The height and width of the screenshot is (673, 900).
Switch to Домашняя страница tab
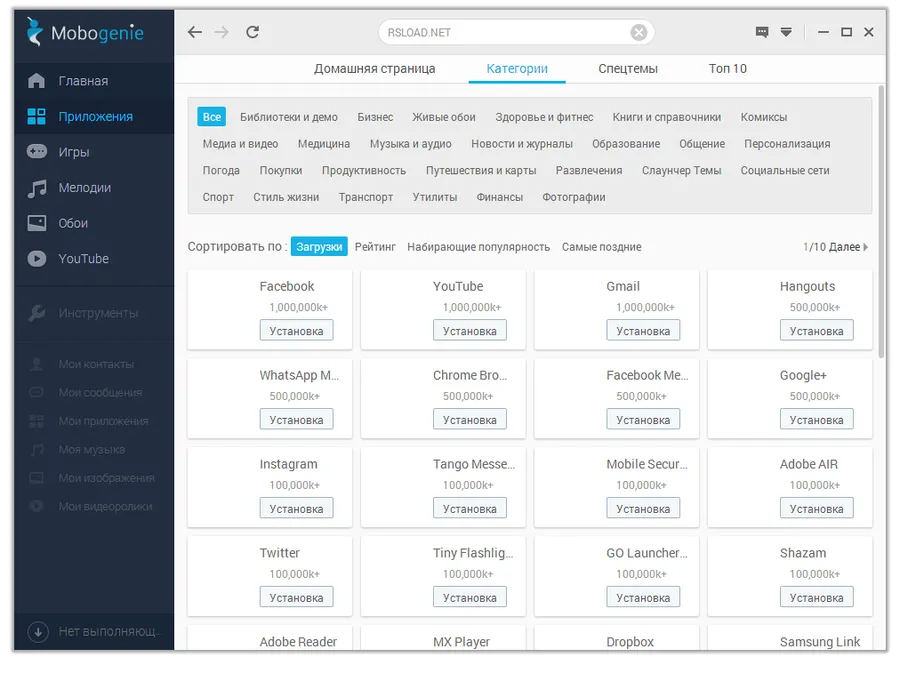pyautogui.click(x=374, y=69)
